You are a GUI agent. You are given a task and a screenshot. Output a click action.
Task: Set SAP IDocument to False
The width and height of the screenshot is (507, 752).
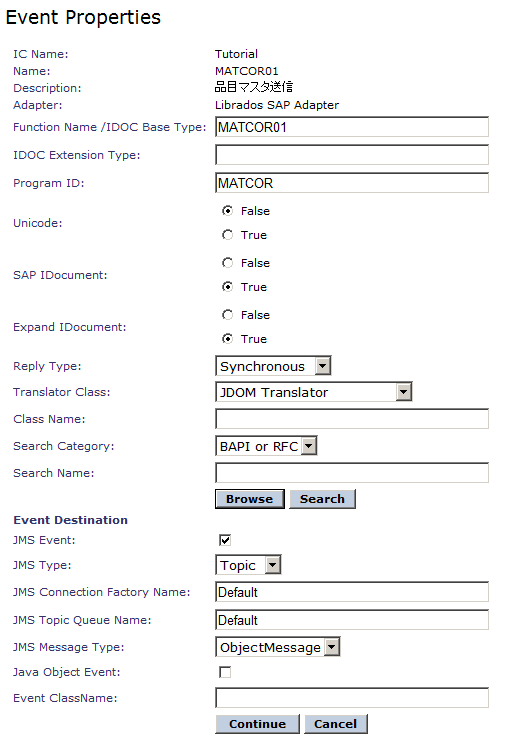point(227,263)
